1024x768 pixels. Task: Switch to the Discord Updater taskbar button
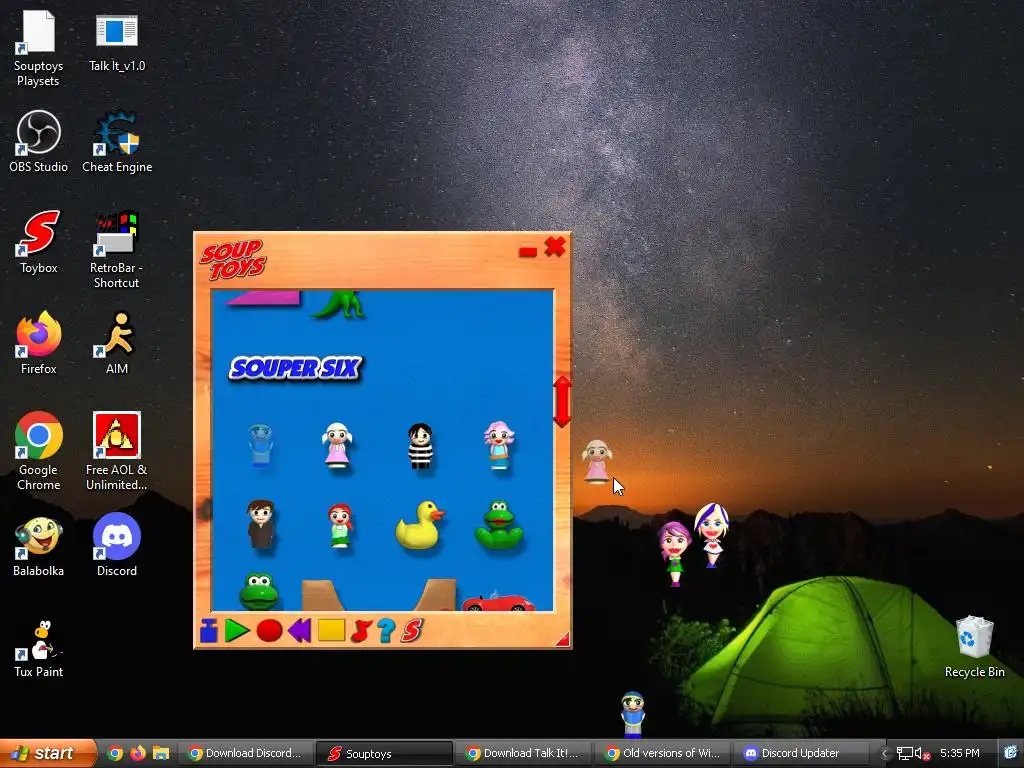(x=801, y=754)
